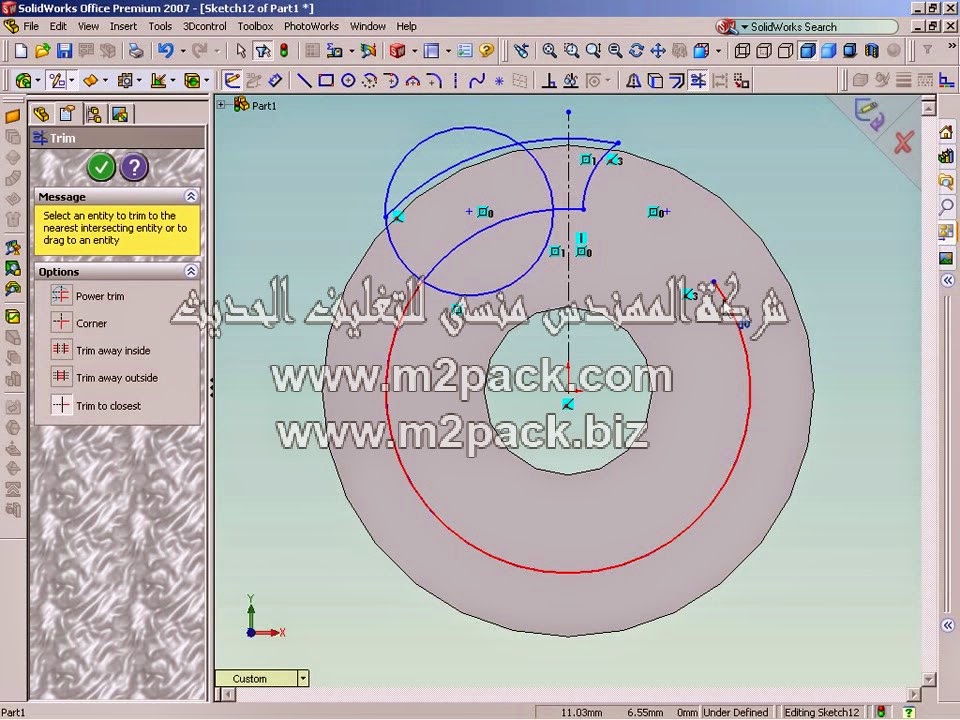The width and height of the screenshot is (960, 720).
Task: Click the Print icon
Action: (136, 51)
